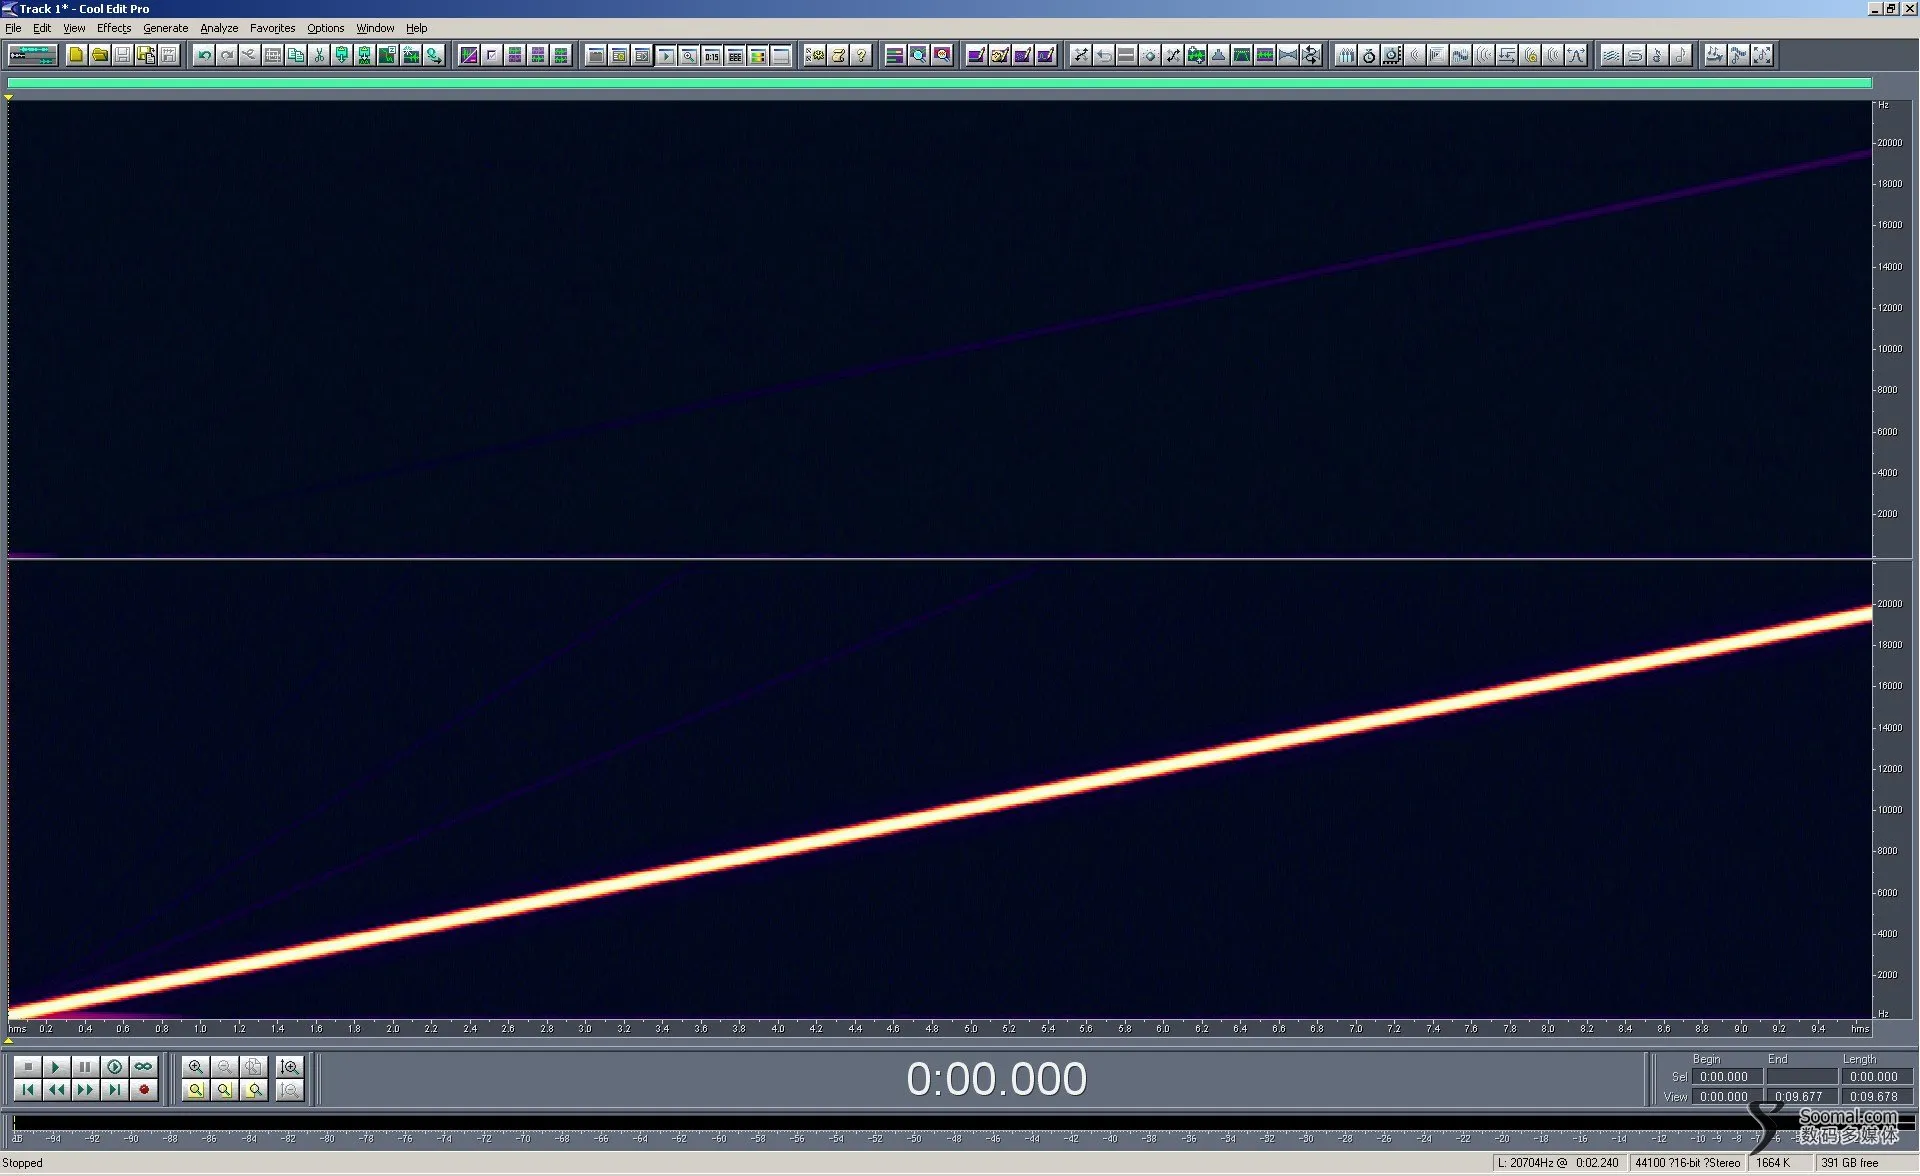Open the Favorites menu
Screen dimensions: 1920x1176
[x=272, y=28]
